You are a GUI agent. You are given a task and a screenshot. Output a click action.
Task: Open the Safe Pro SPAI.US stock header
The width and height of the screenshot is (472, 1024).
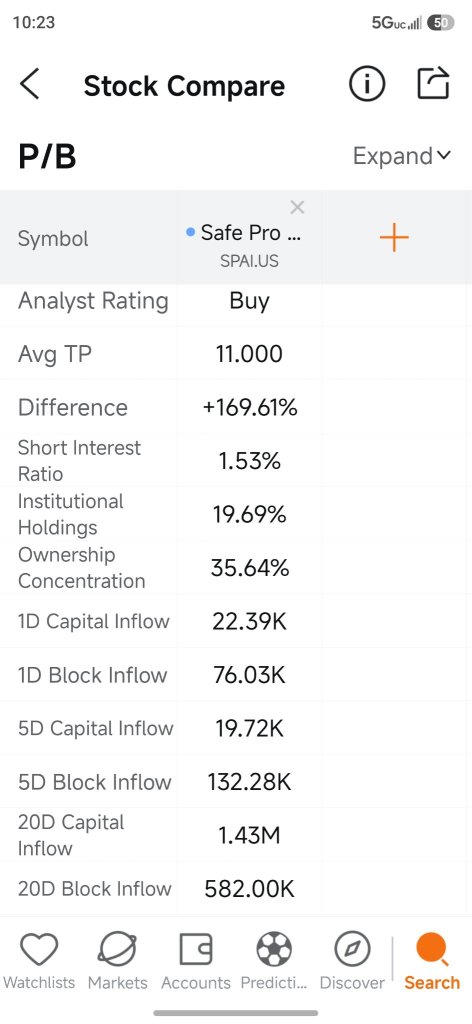[249, 244]
